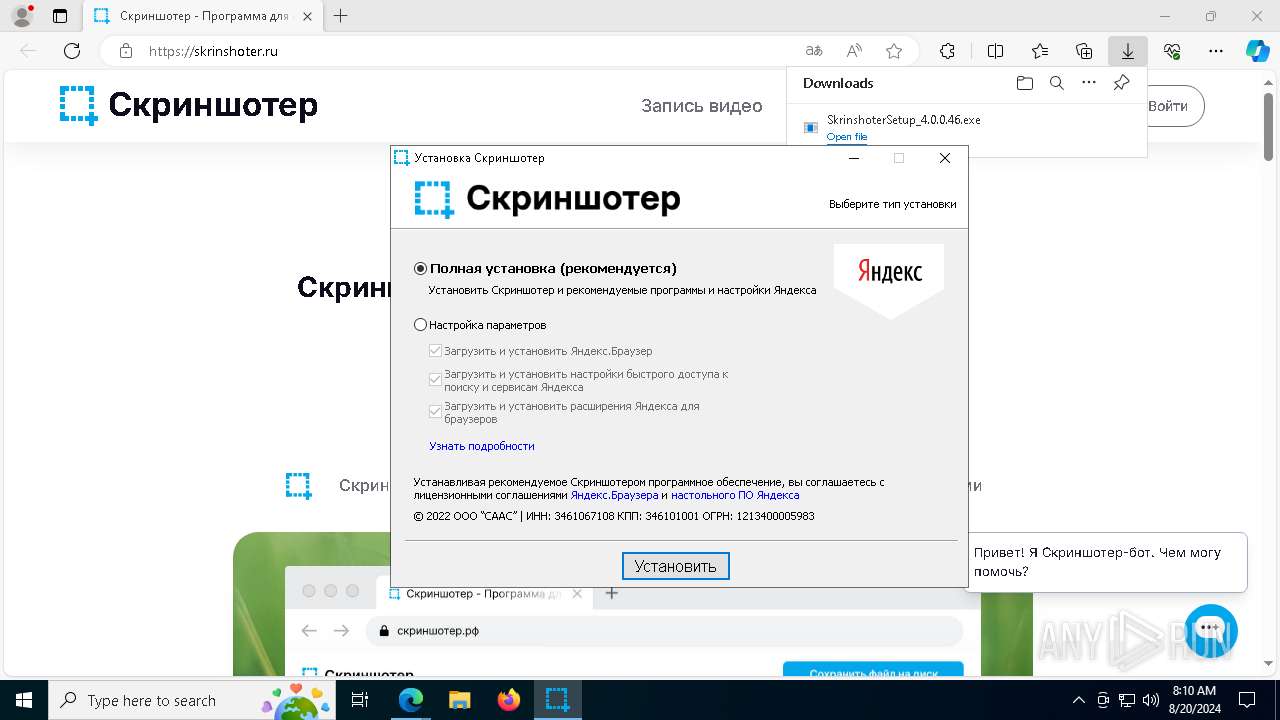The height and width of the screenshot is (720, 1280).
Task: Show hidden system tray icons
Action: 1078,700
